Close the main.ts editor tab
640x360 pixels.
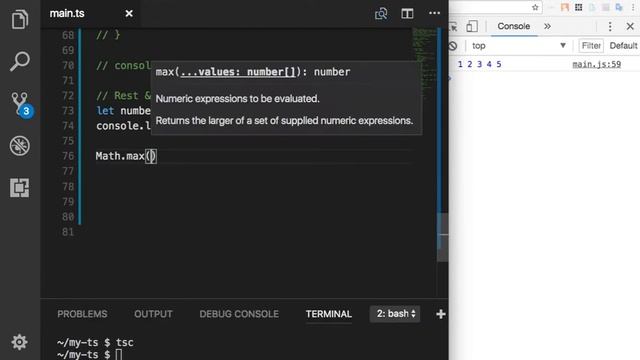pyautogui.click(x=129, y=13)
